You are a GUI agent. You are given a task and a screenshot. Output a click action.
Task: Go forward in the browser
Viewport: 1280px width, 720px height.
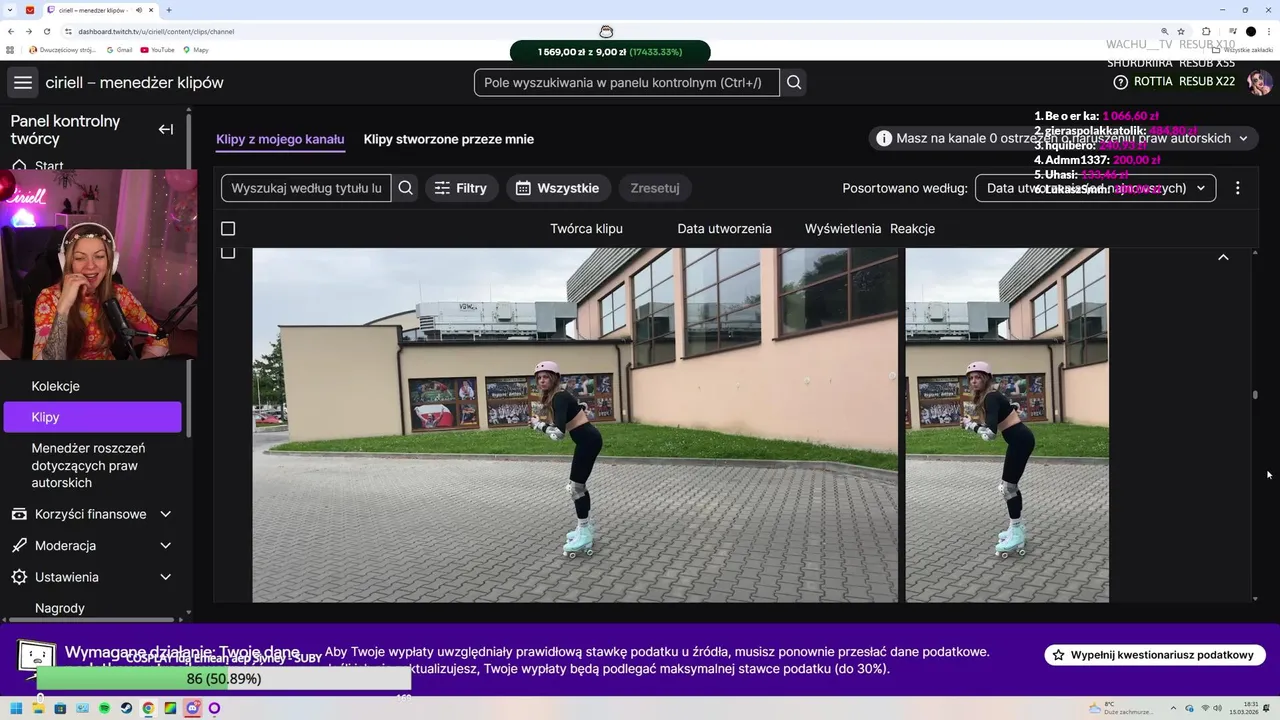[29, 31]
